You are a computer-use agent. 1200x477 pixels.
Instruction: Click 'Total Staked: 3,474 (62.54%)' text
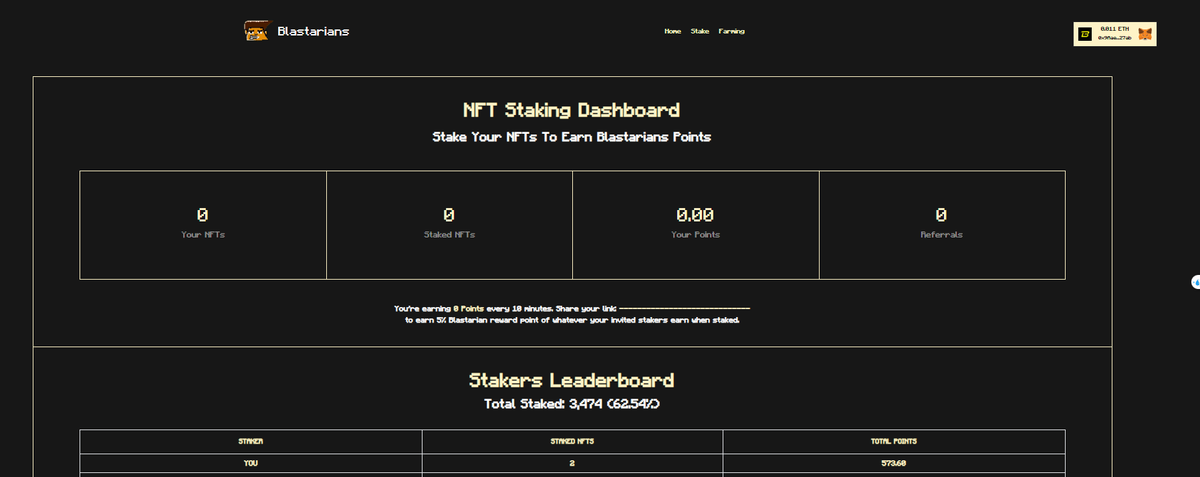coord(572,404)
